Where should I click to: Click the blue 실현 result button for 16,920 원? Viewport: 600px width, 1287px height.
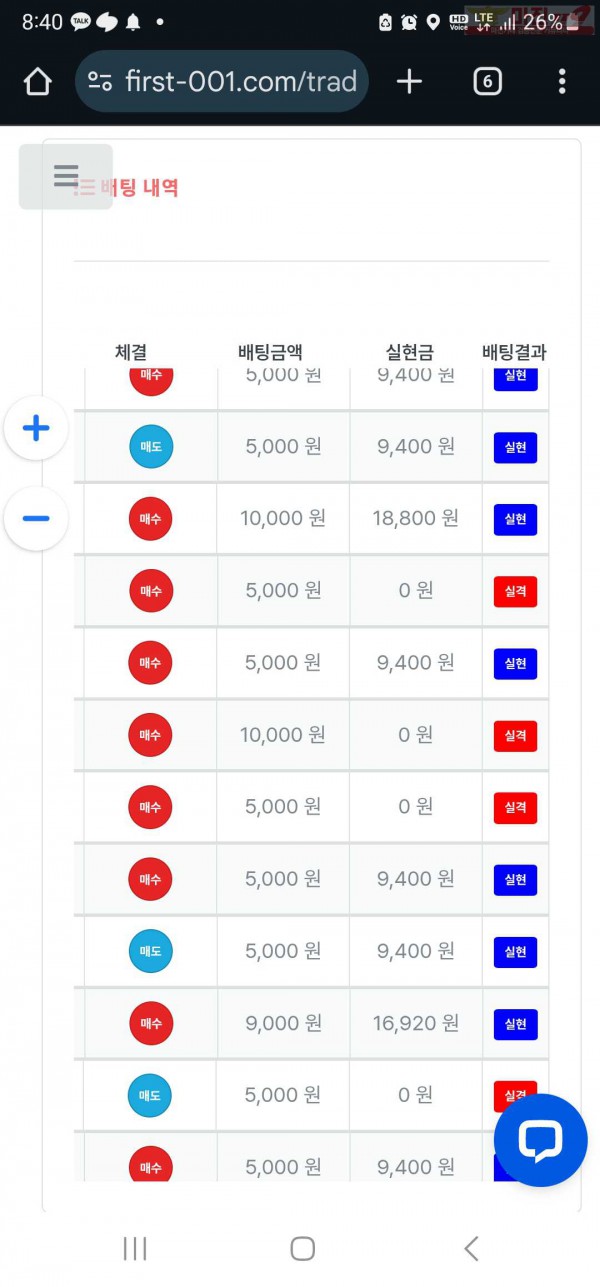click(x=514, y=1023)
